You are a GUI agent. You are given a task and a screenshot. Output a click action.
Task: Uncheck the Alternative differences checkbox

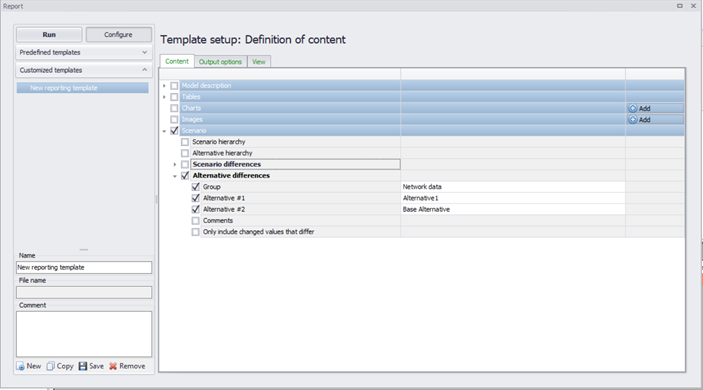185,176
